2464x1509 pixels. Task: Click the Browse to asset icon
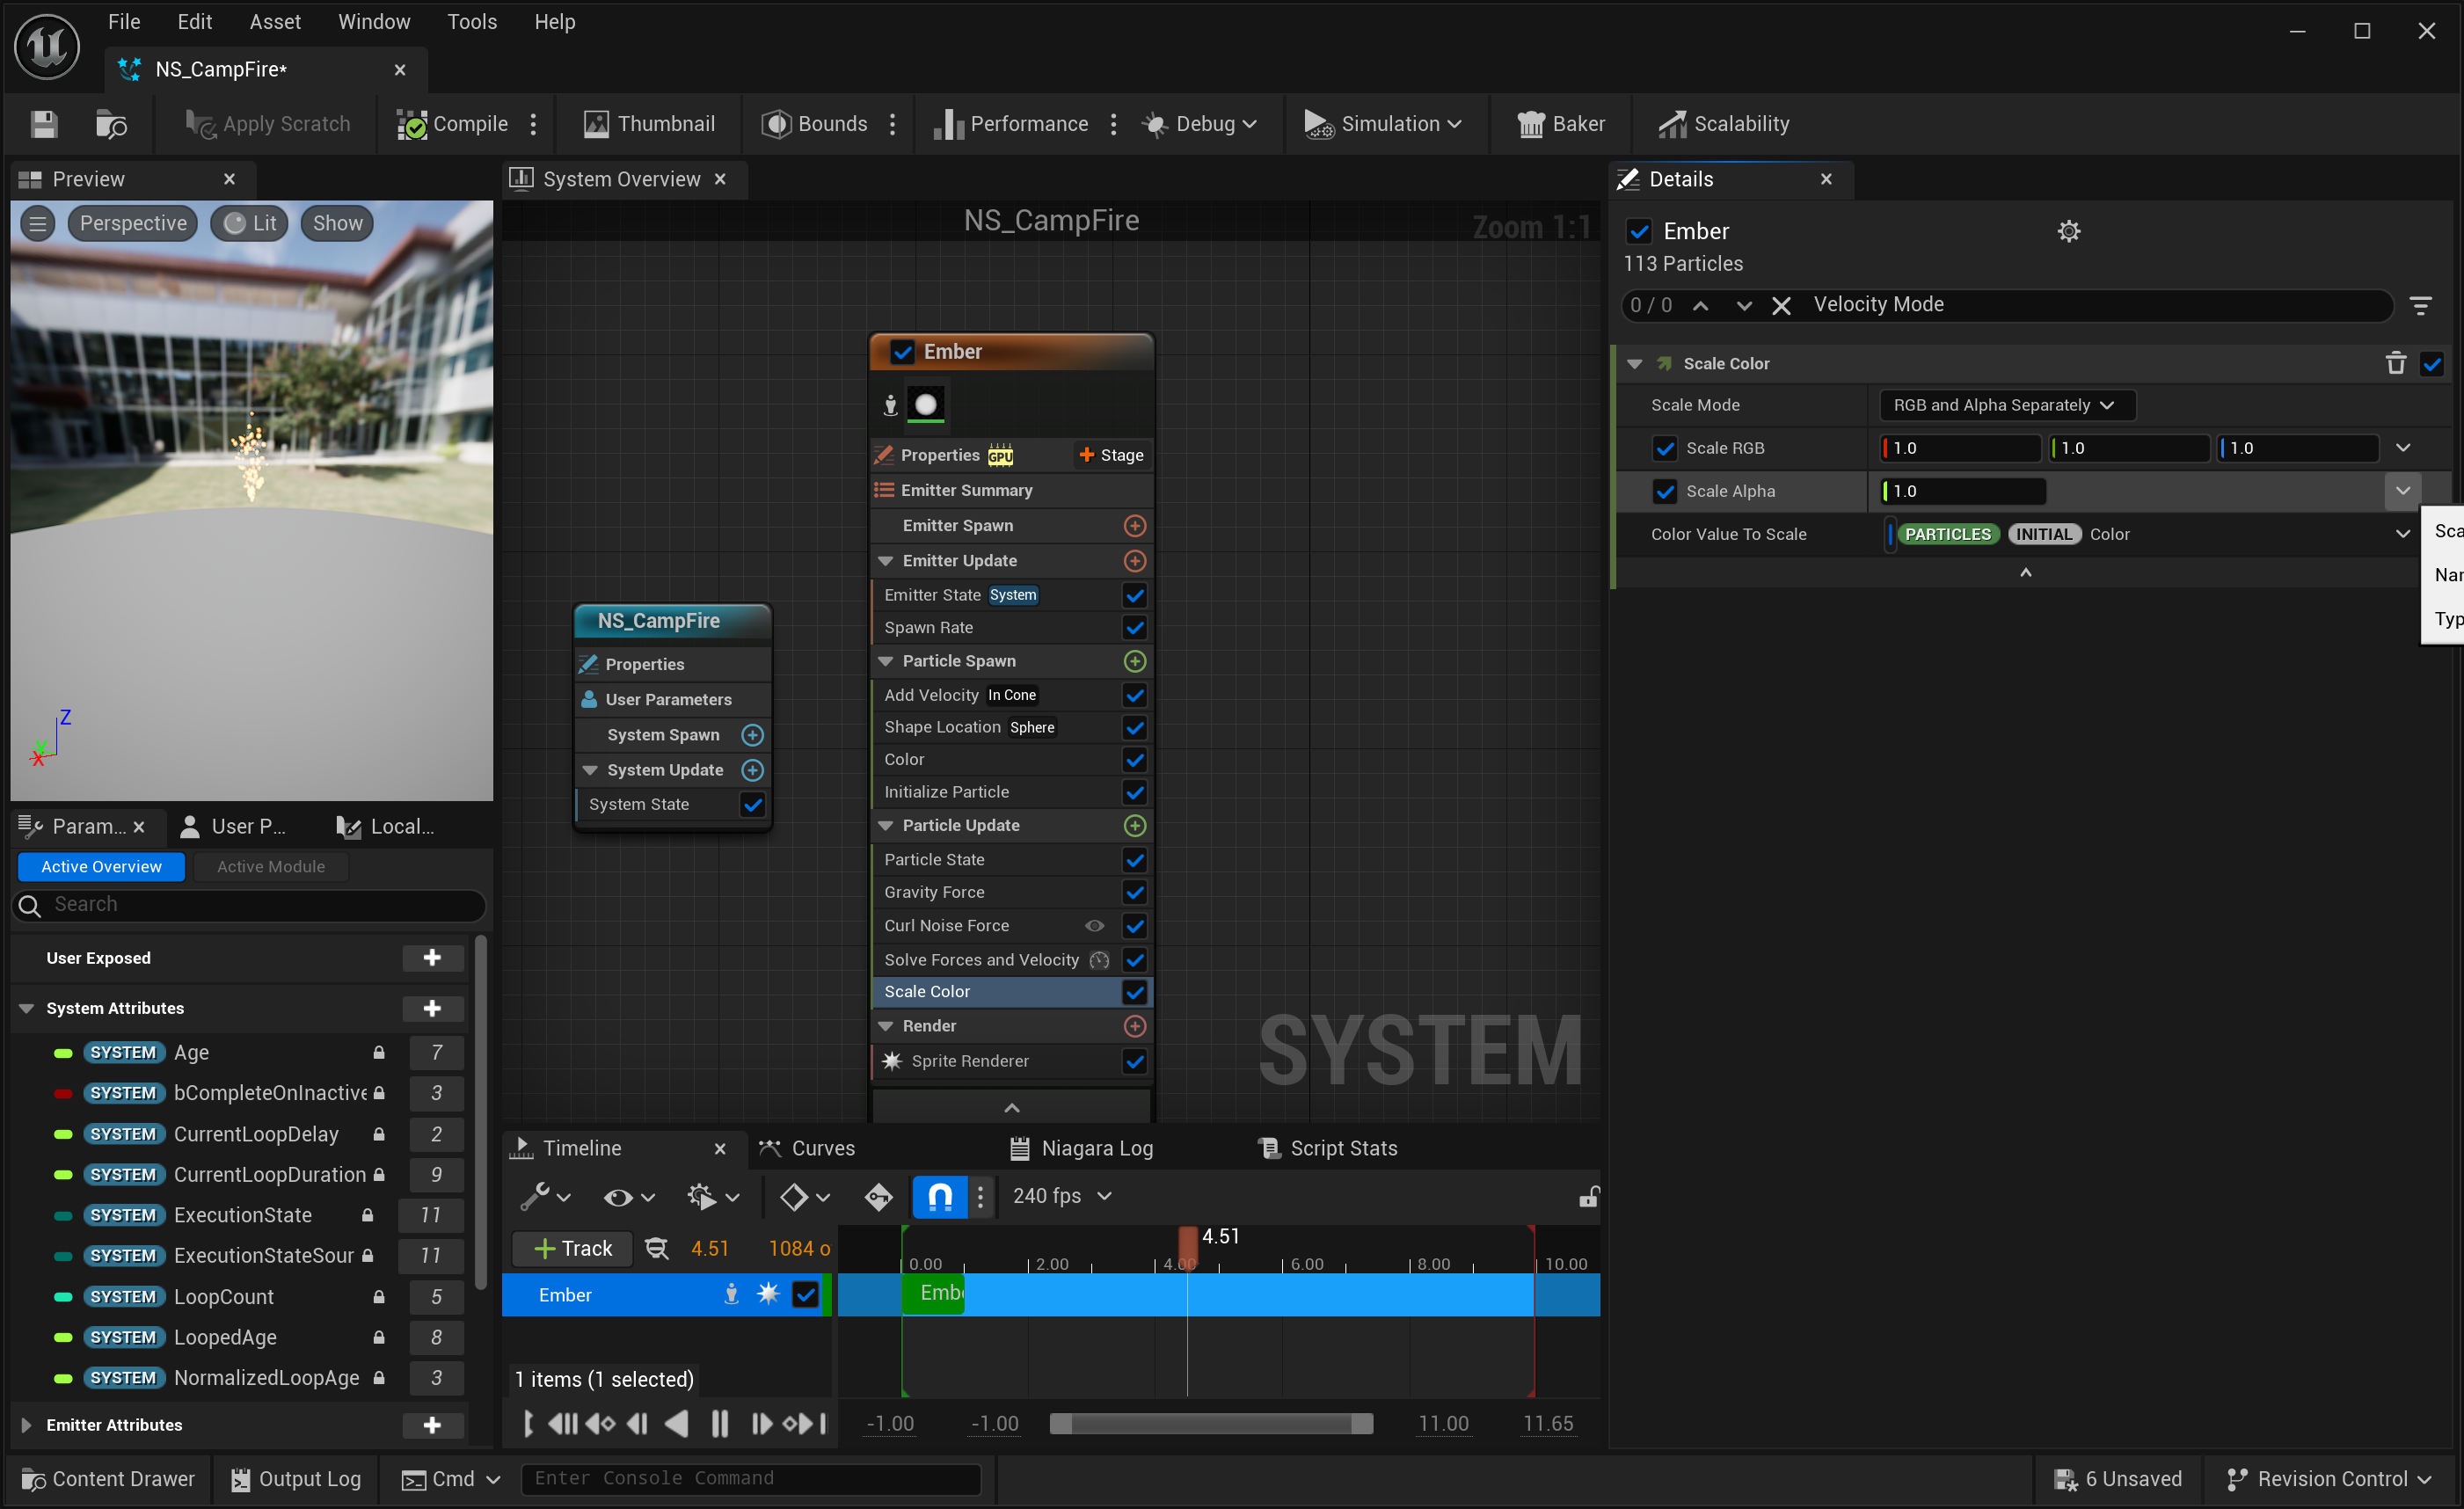click(110, 124)
